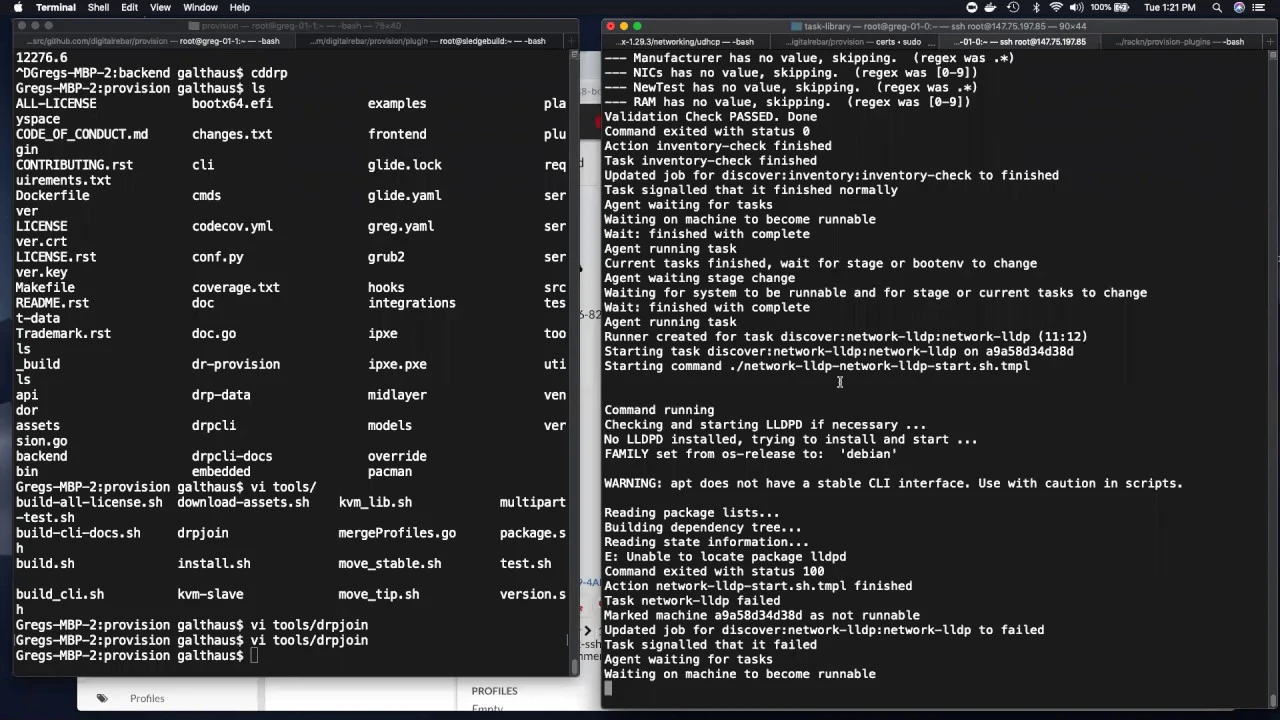Click the task-library window title folder icon

[x=796, y=26]
